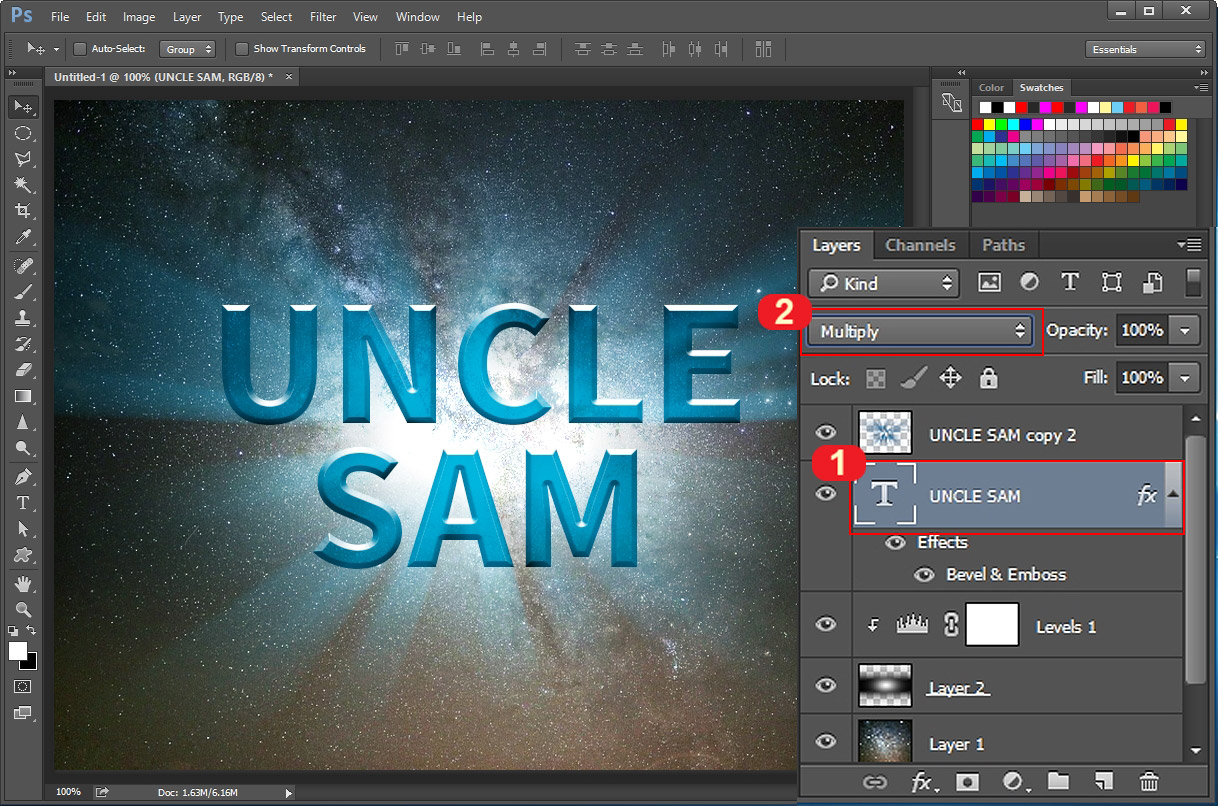Select the Crop tool

pos(23,211)
